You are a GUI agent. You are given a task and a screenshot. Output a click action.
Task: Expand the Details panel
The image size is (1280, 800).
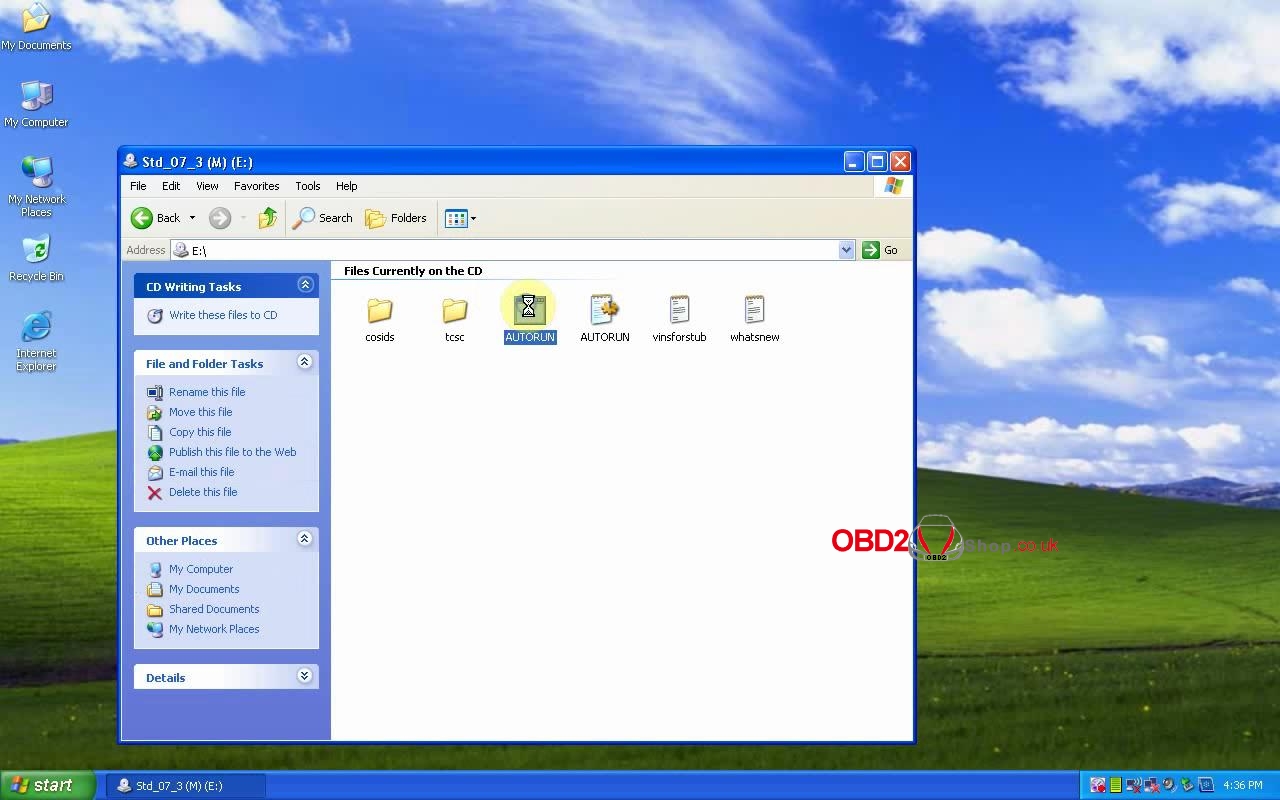point(305,677)
